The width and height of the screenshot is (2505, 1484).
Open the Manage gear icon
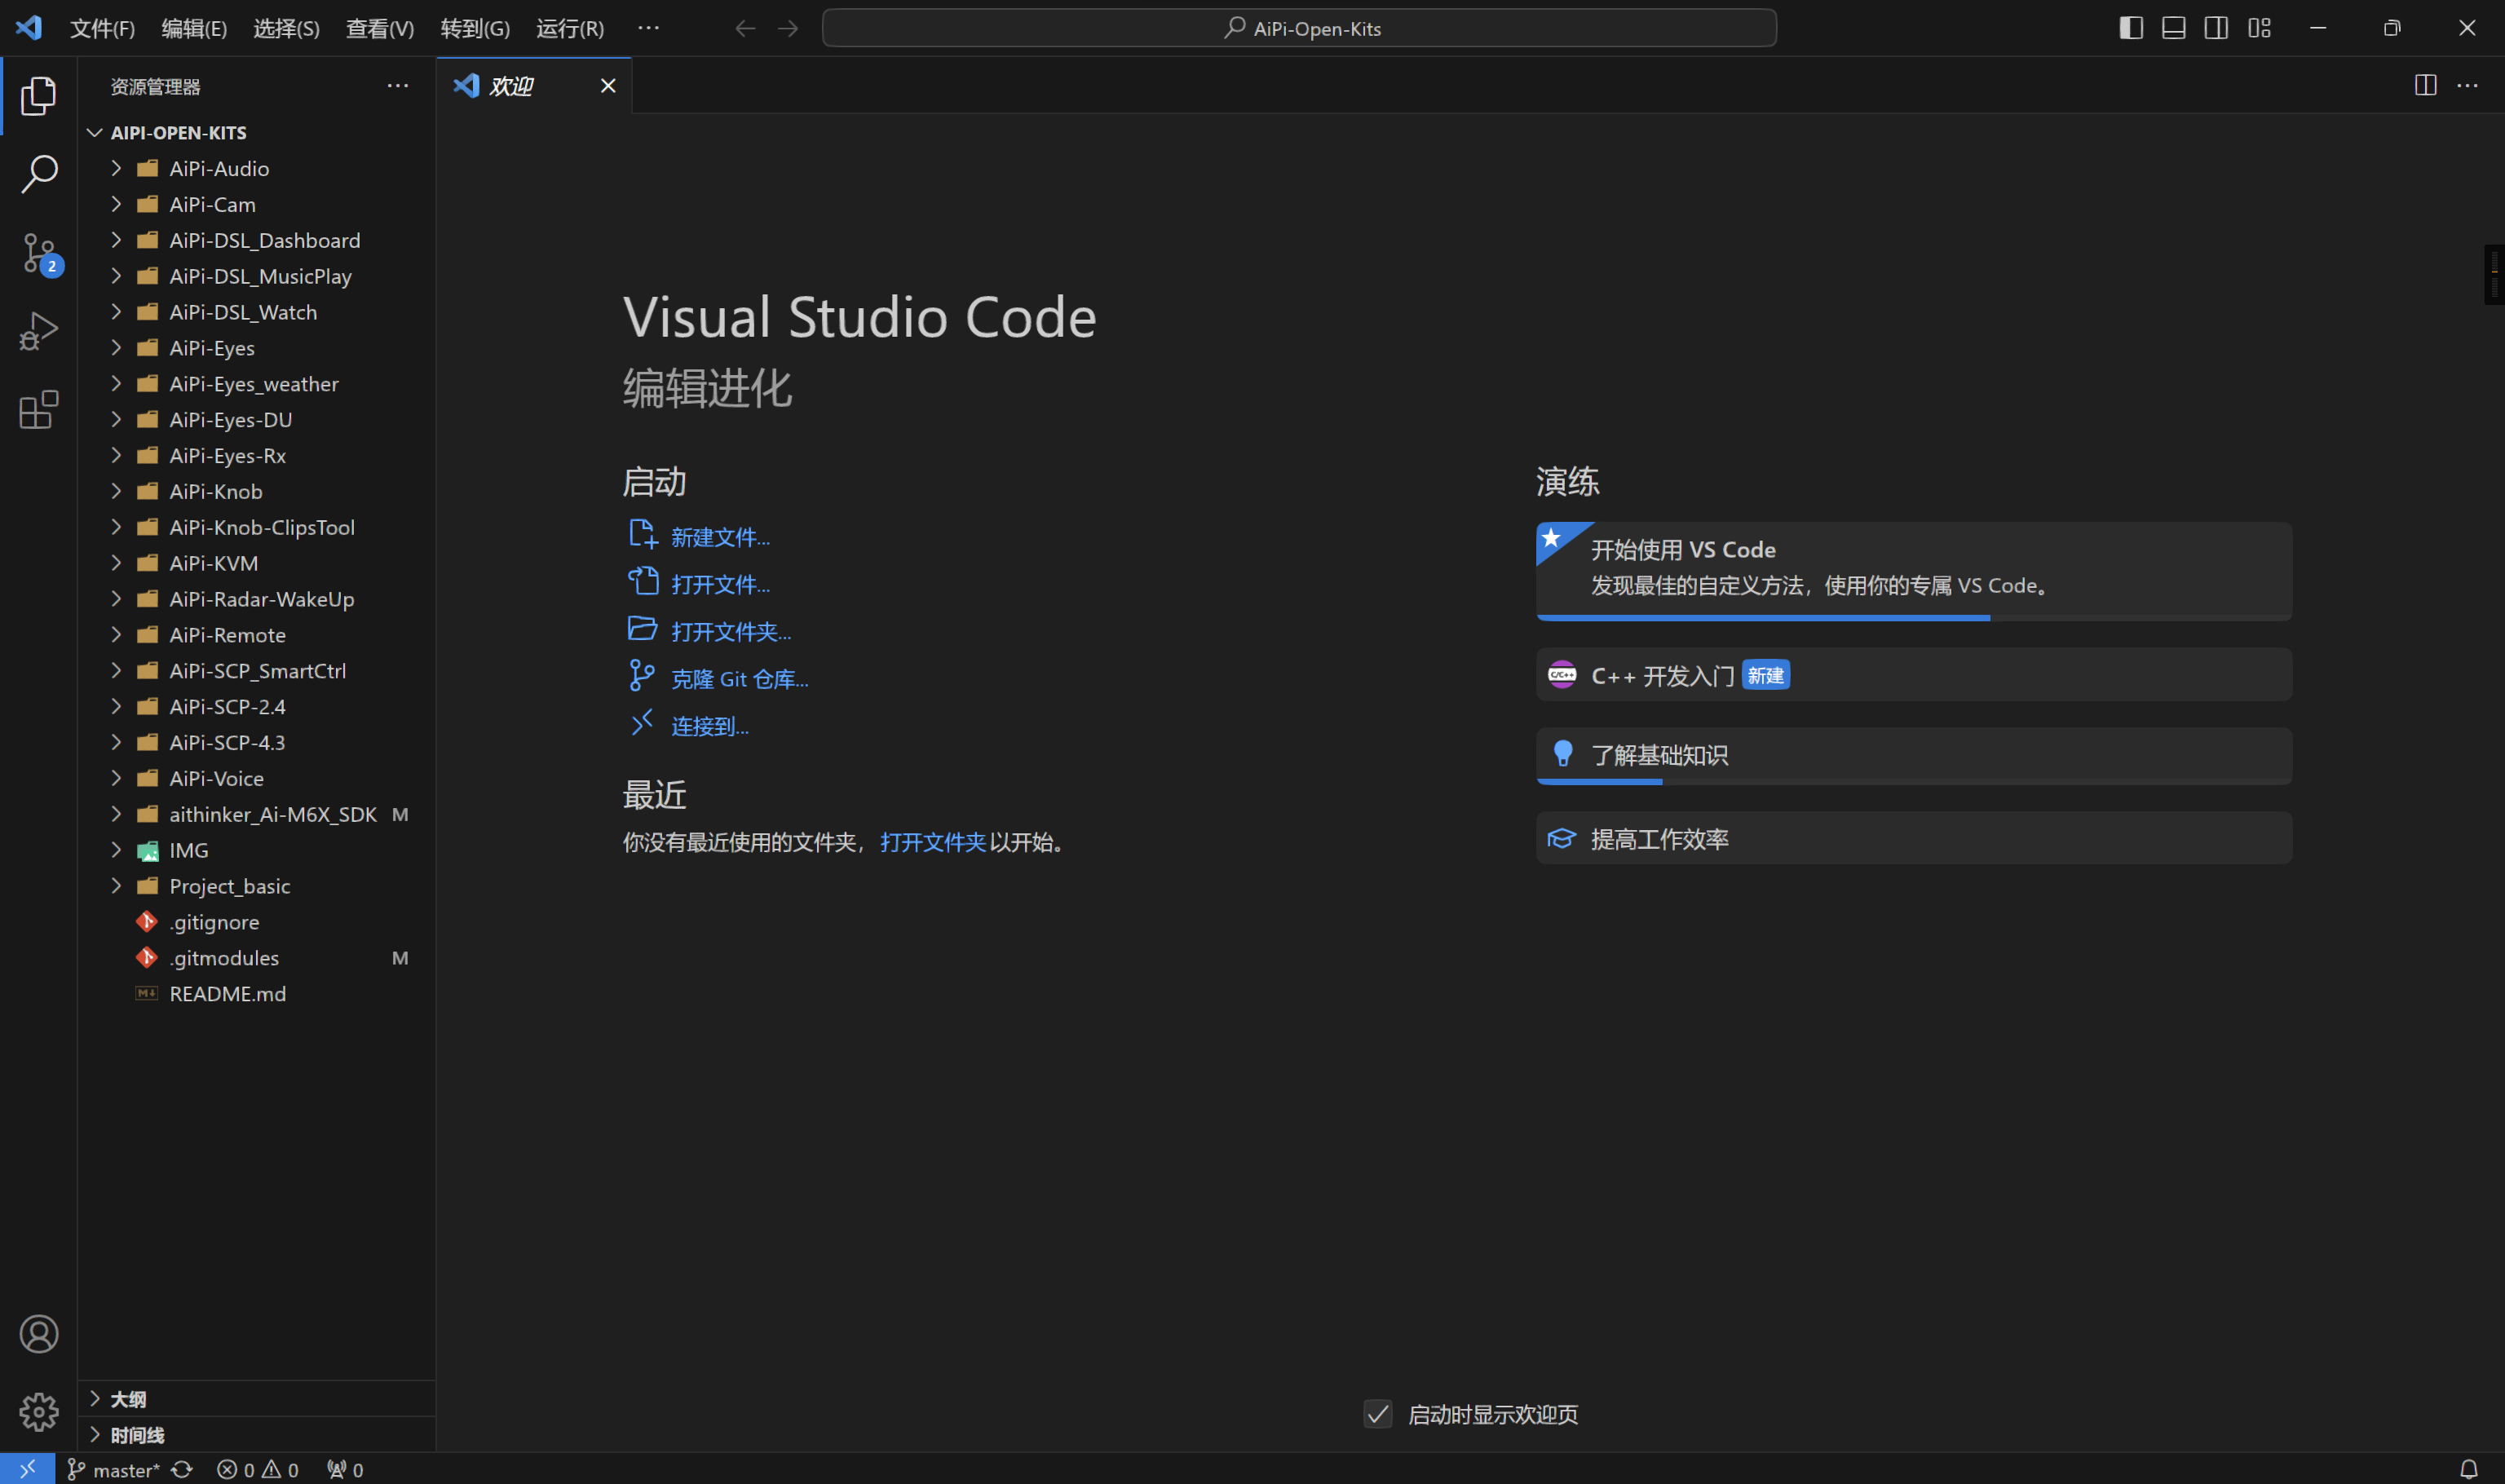point(38,1412)
